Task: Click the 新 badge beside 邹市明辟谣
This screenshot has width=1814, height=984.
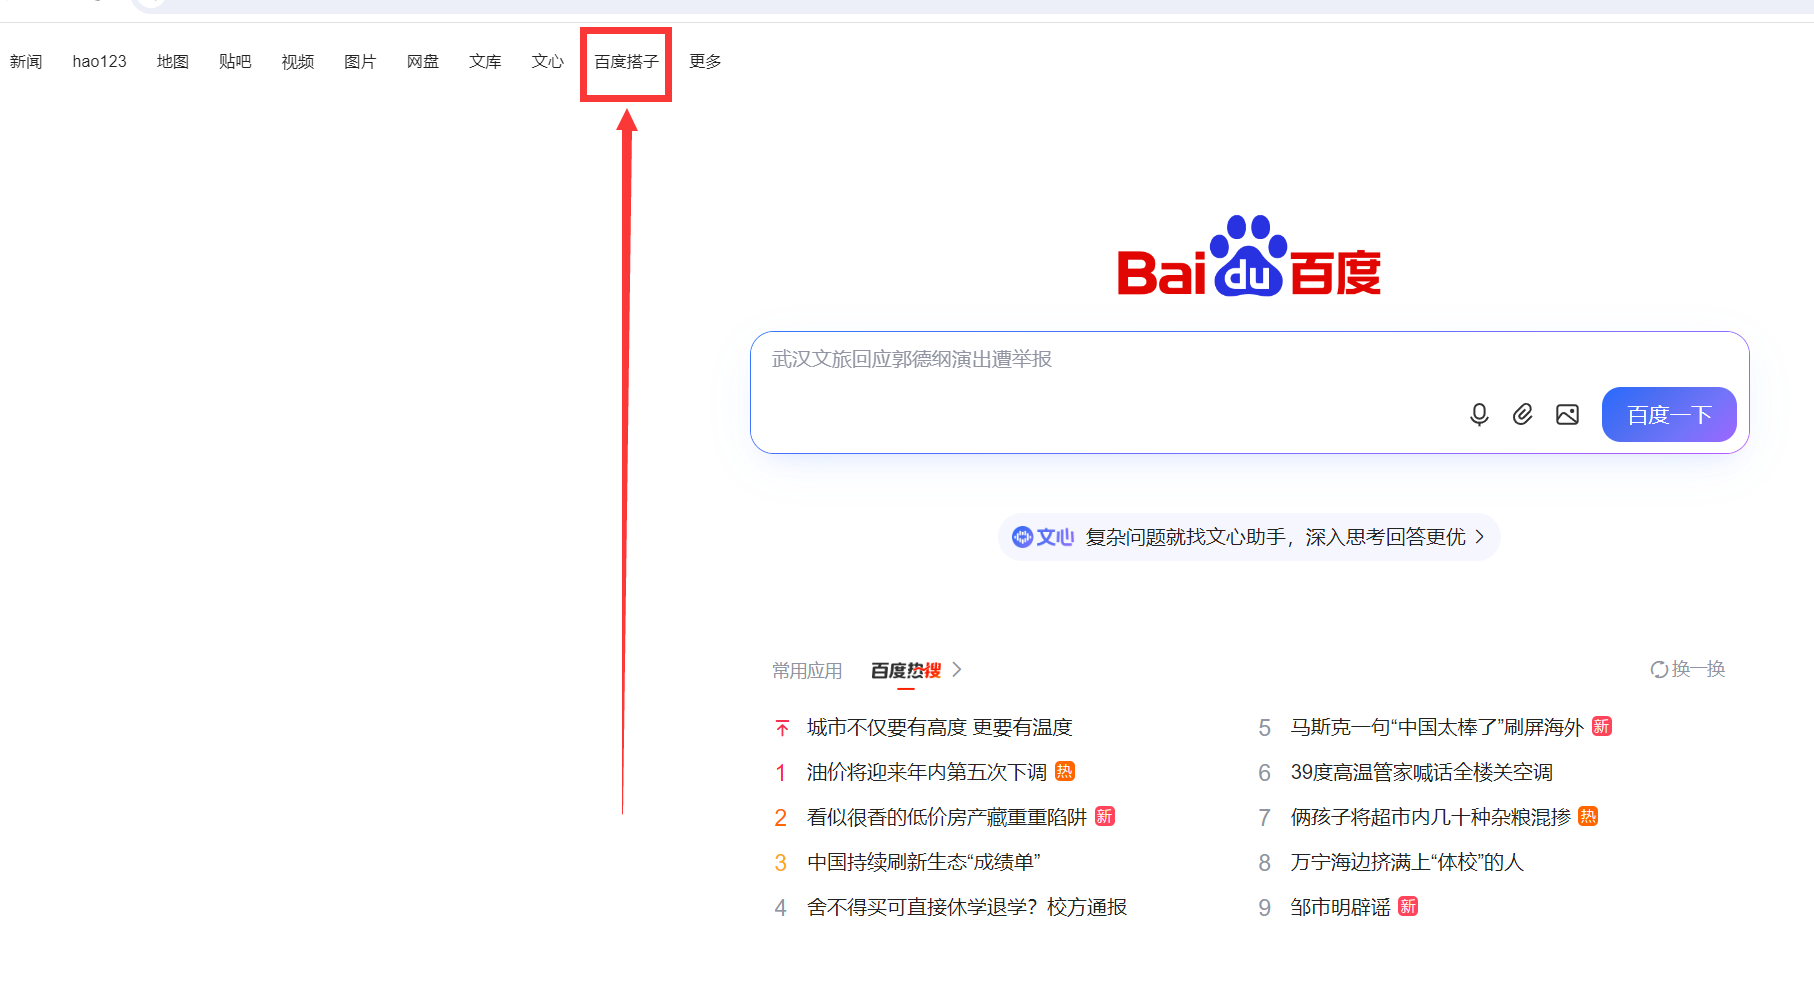Action: [x=1408, y=906]
